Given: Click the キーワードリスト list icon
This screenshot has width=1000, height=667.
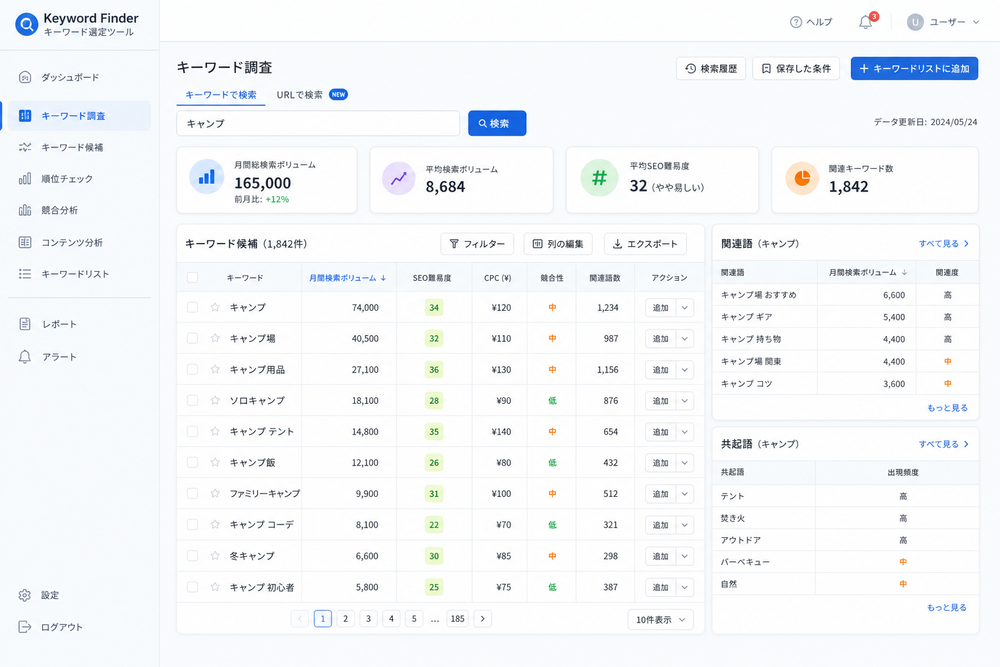Looking at the screenshot, I should click(x=25, y=274).
